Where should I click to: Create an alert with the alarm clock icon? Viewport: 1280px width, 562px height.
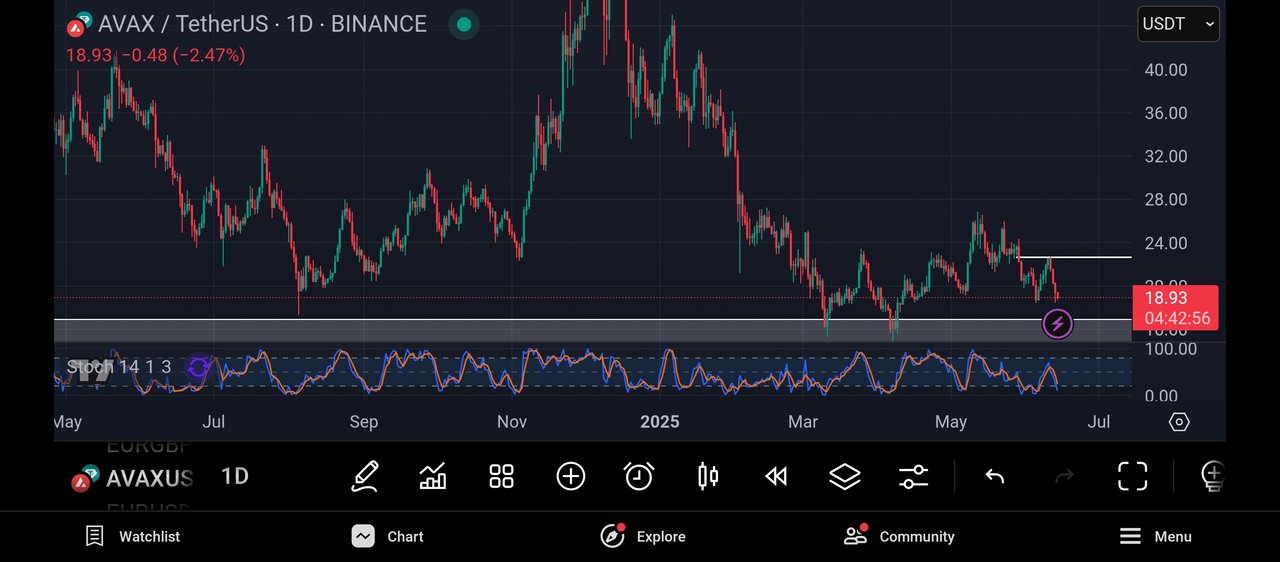pyautogui.click(x=639, y=476)
